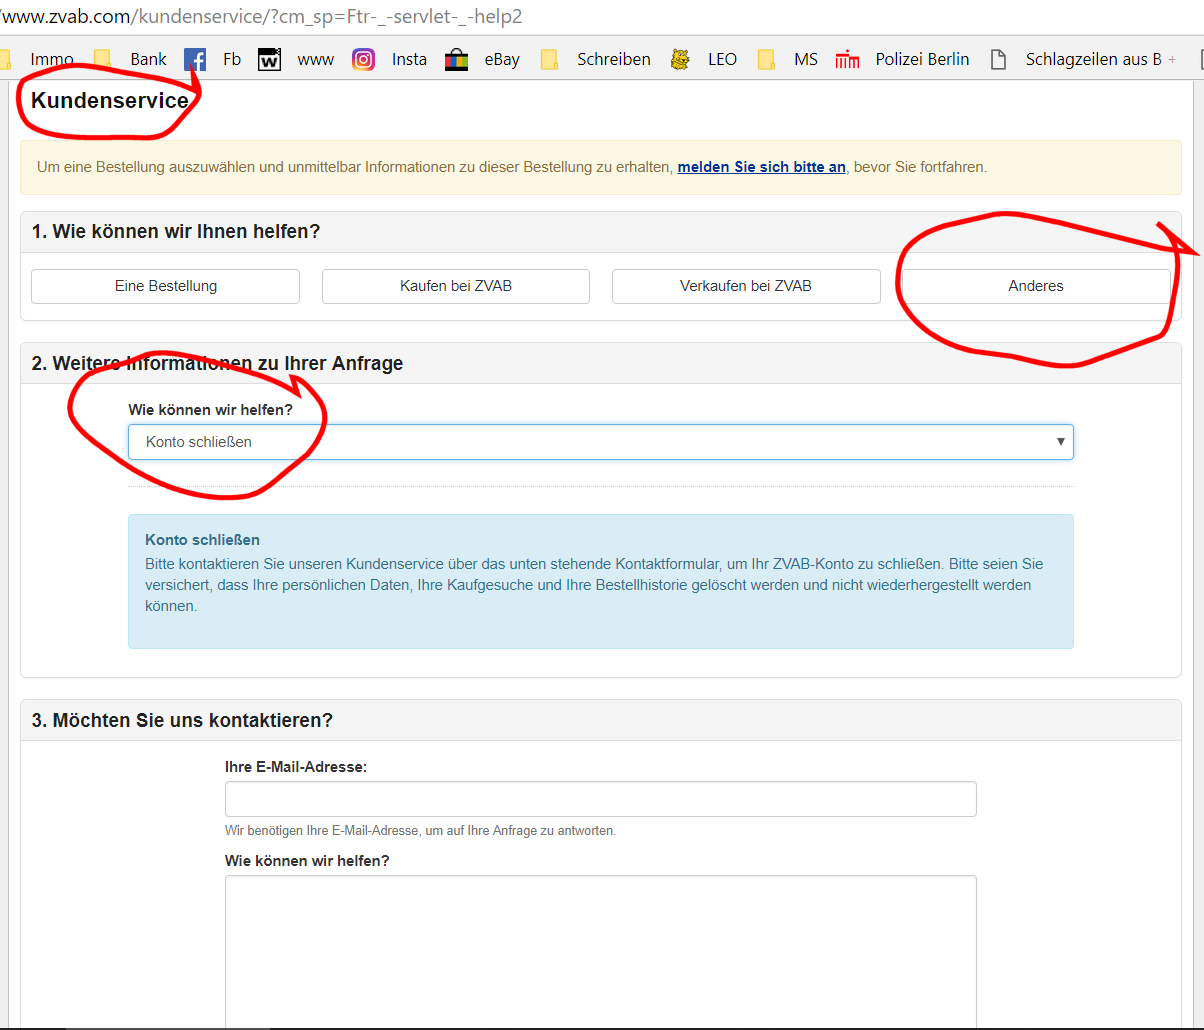Image resolution: width=1204 pixels, height=1030 pixels.
Task: Click the 'Kundenservice' page heading
Action: (110, 101)
